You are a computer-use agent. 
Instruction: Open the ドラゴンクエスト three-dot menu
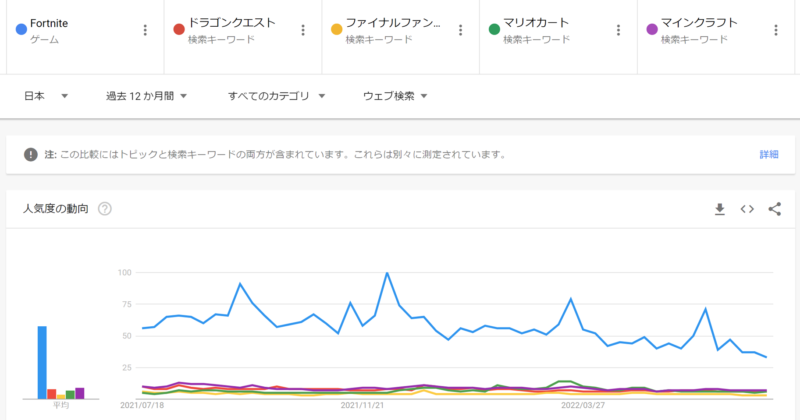click(x=303, y=30)
